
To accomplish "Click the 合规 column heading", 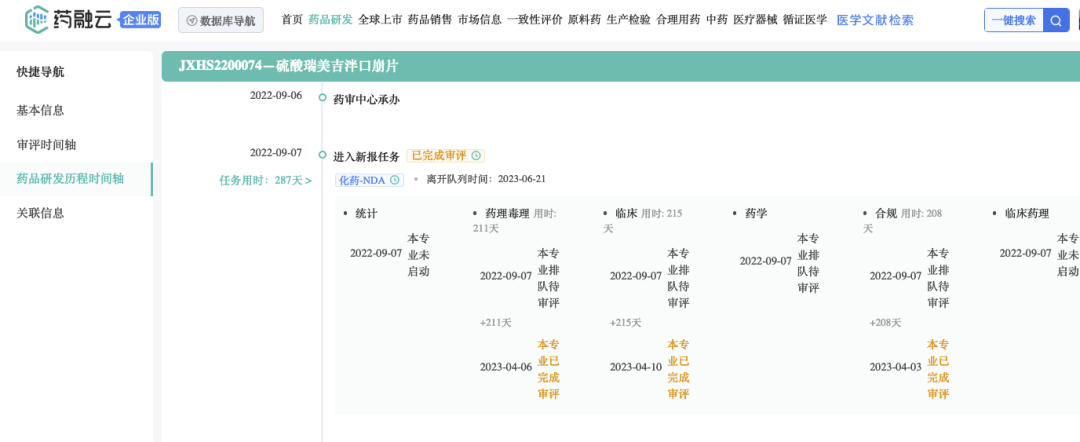I will tap(886, 213).
